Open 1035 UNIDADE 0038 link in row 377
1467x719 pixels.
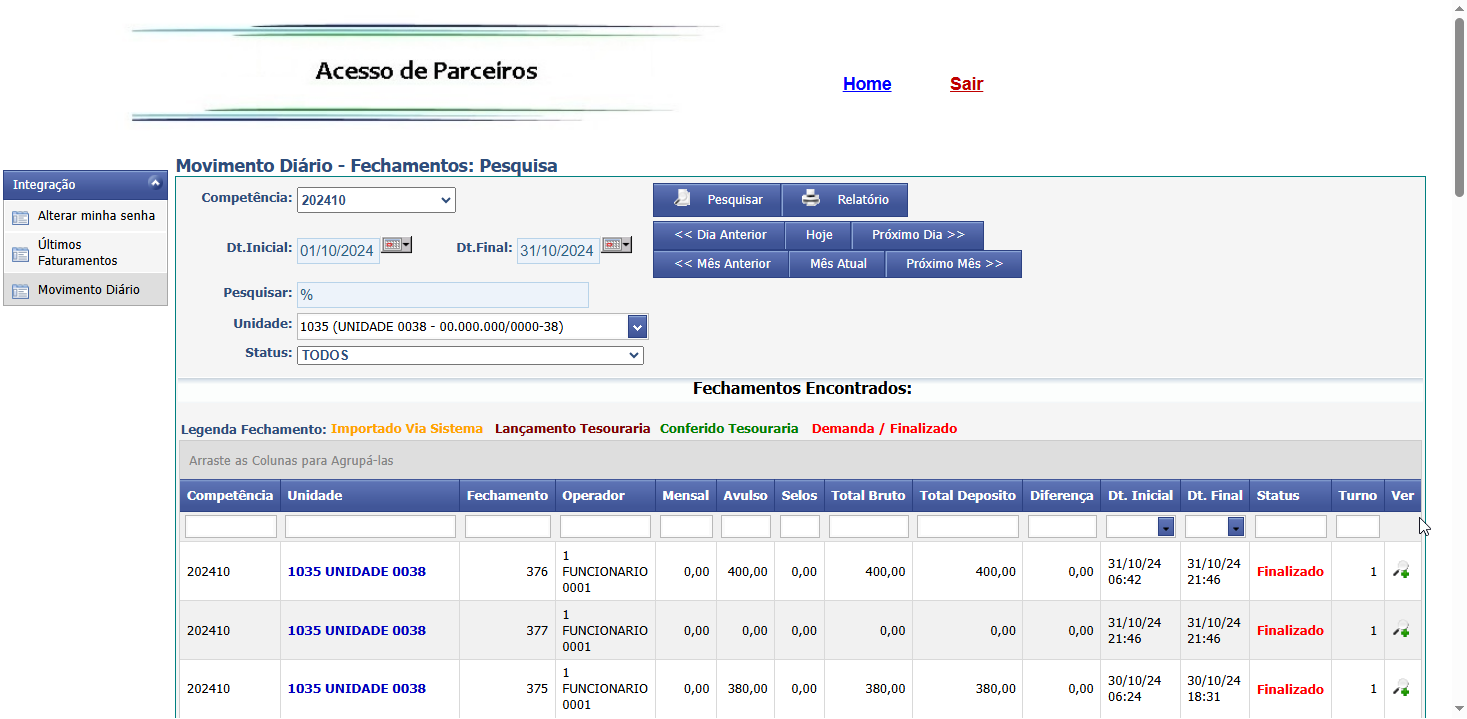[x=357, y=631]
